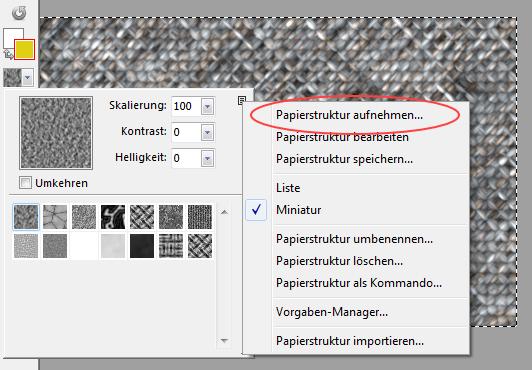532x370 pixels.
Task: Select the last bottom-row diagonal weave thumbnail
Action: [x=200, y=246]
